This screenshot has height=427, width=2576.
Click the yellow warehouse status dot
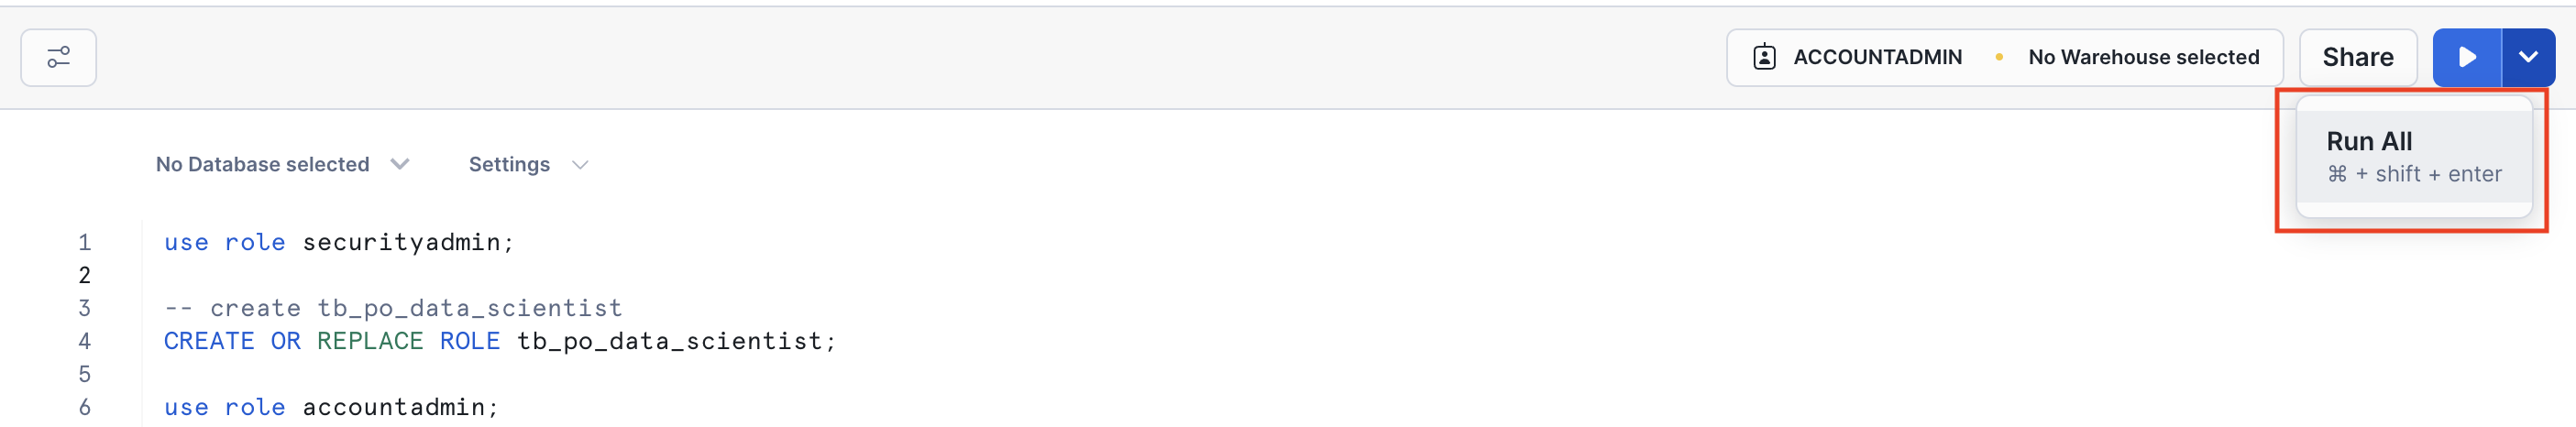pyautogui.click(x=1998, y=58)
